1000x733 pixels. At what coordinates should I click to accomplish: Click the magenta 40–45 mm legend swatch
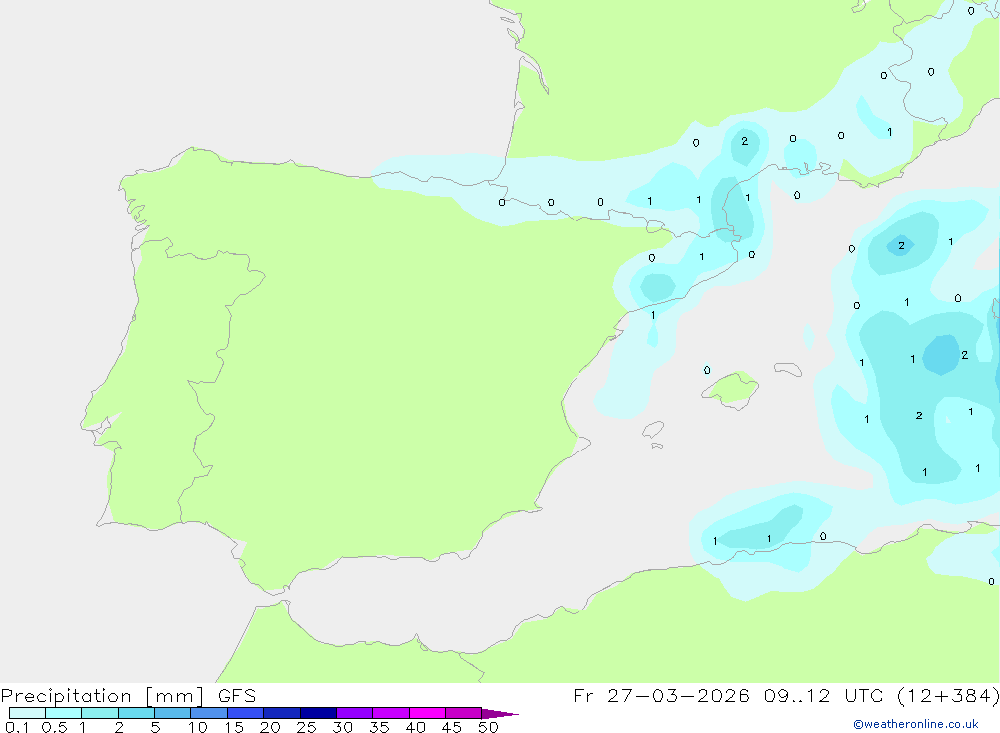tap(427, 713)
